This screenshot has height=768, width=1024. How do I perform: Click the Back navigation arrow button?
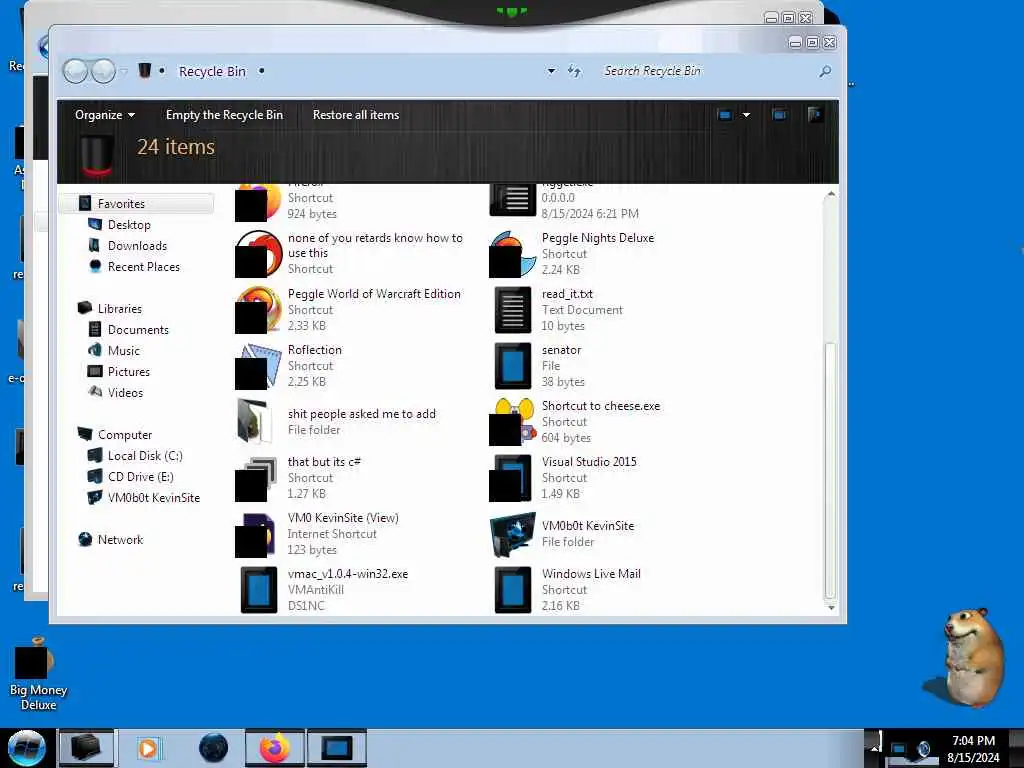click(x=75, y=71)
